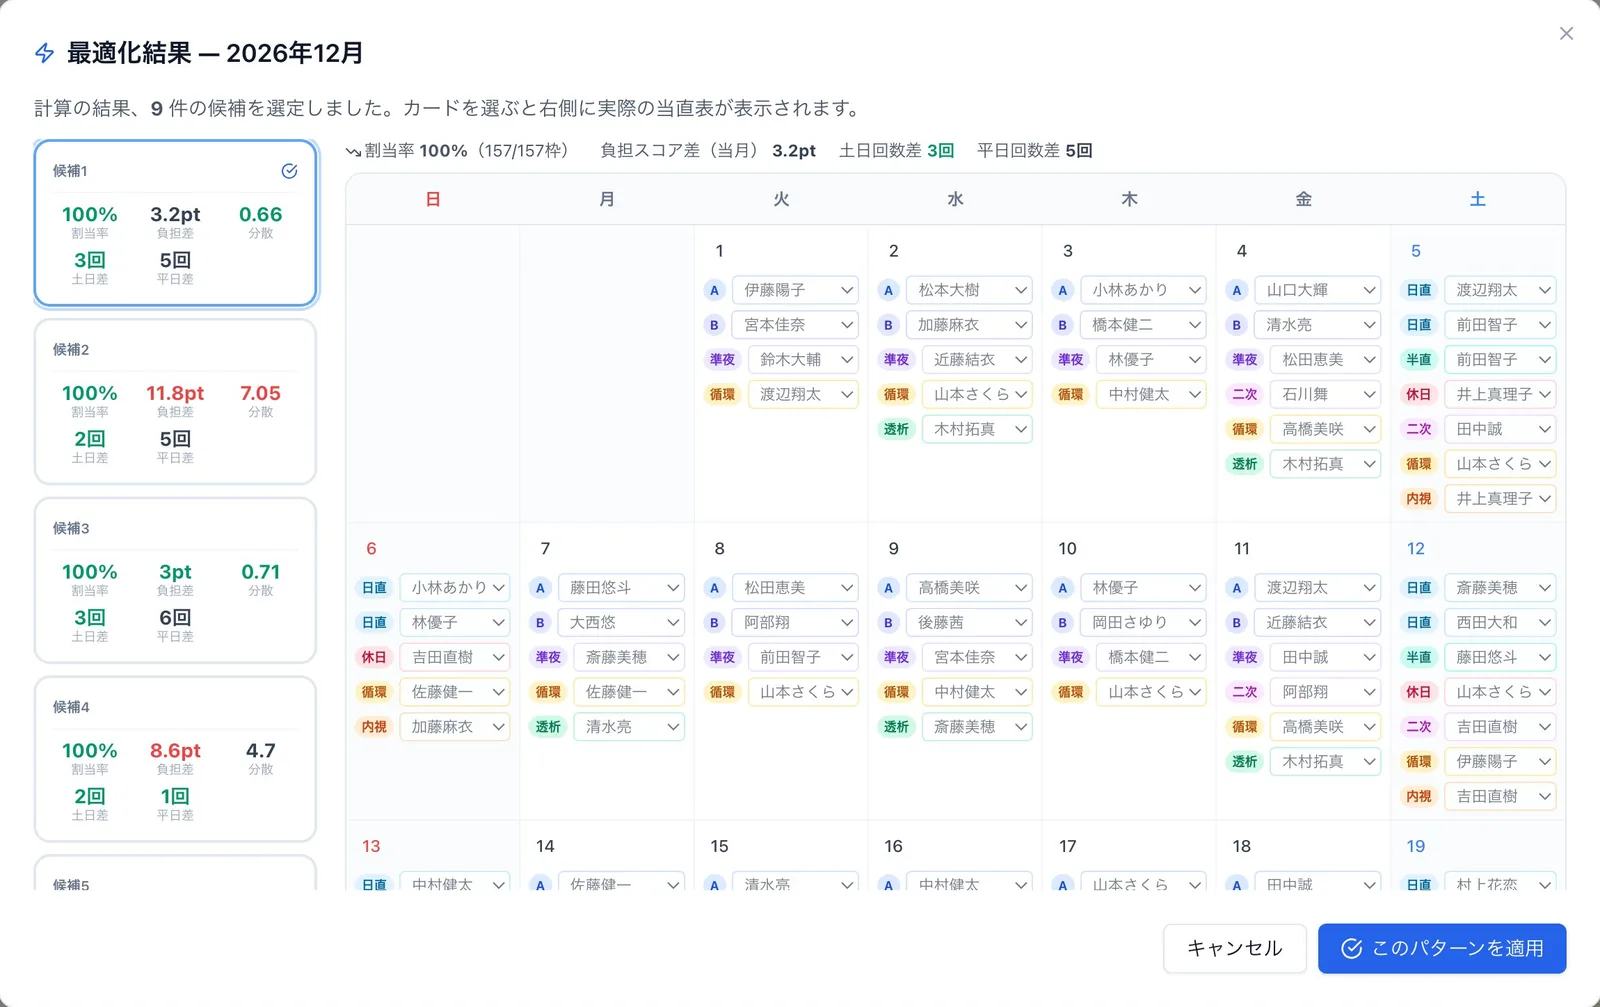
Task: Click the 負担スコア差（当月）3.2pt summary text
Action: click(708, 151)
